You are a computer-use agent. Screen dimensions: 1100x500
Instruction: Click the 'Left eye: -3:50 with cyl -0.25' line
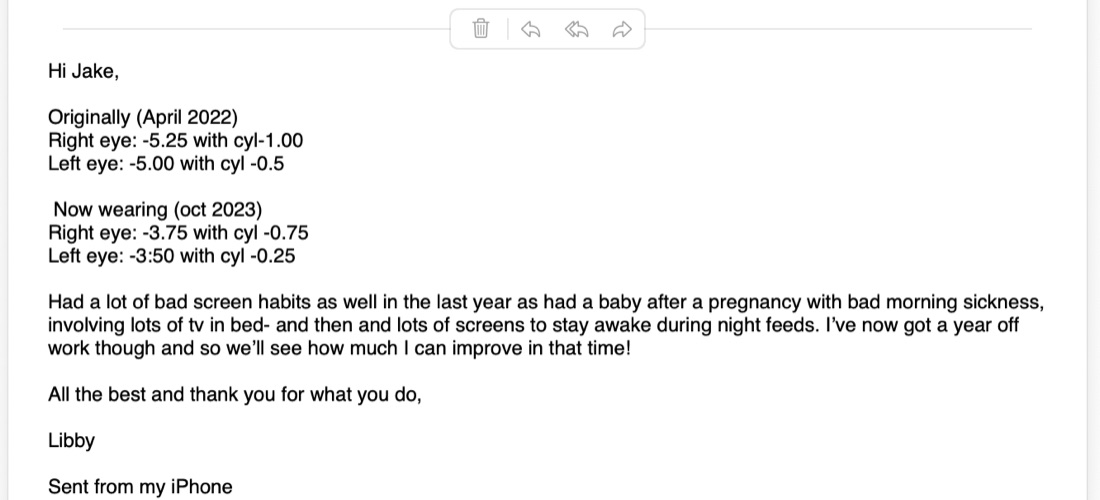click(172, 256)
